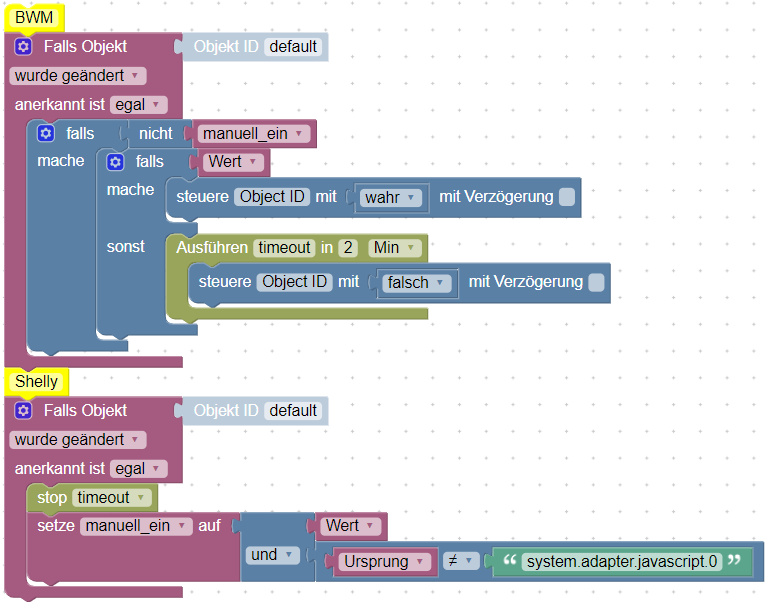
Task: Click gear icon on 'falls nicht' block
Action: (46, 134)
